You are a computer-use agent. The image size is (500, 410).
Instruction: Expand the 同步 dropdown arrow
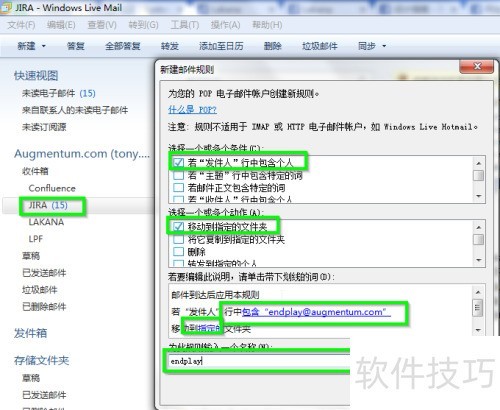click(384, 46)
